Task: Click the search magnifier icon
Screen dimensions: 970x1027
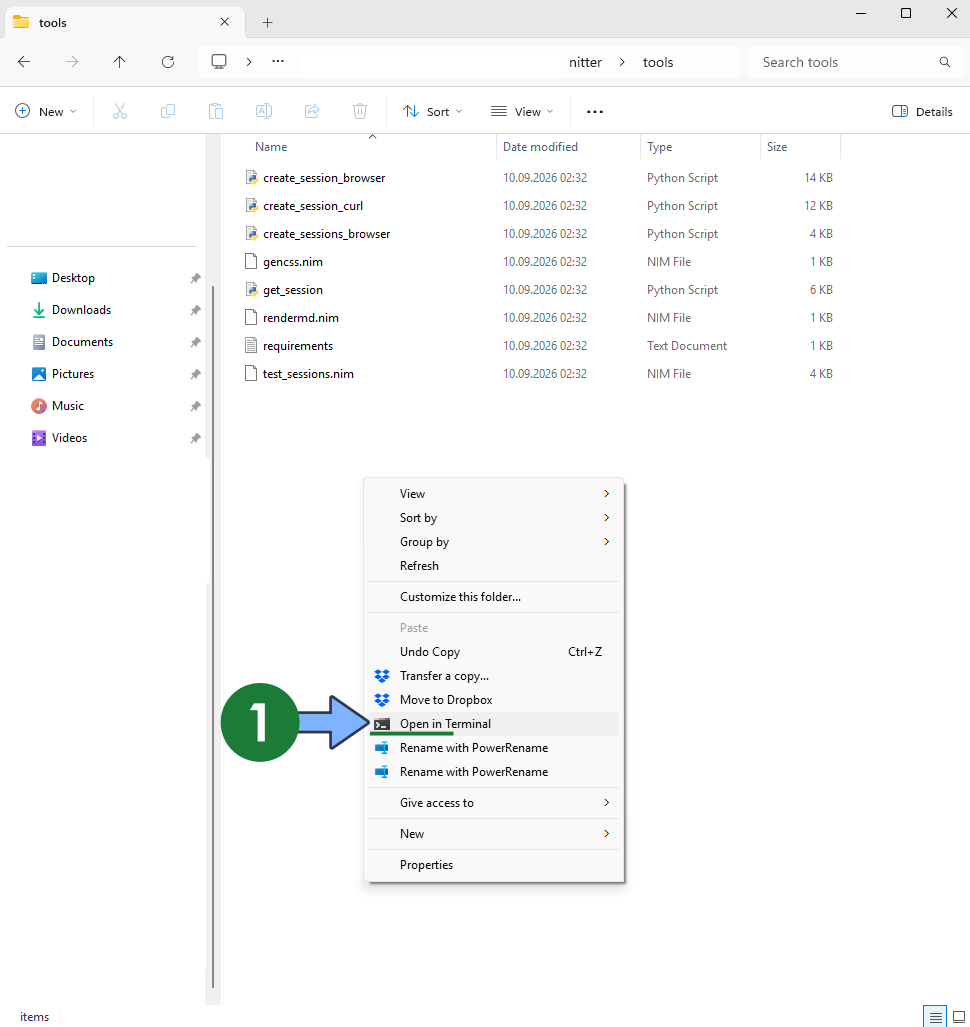Action: 944,62
